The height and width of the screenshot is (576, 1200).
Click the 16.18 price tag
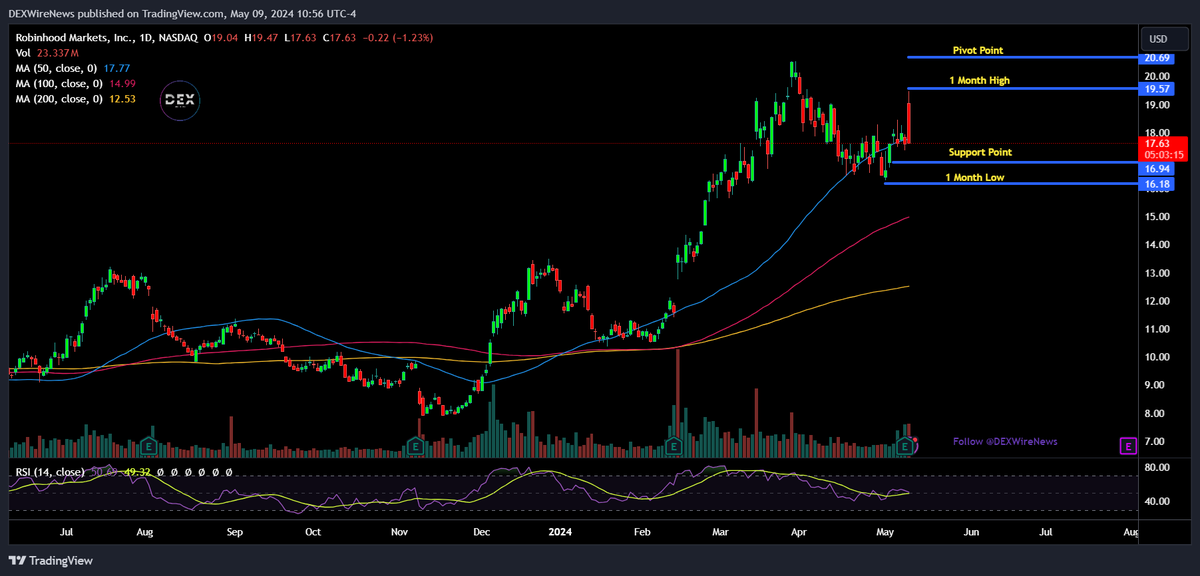[x=1158, y=185]
